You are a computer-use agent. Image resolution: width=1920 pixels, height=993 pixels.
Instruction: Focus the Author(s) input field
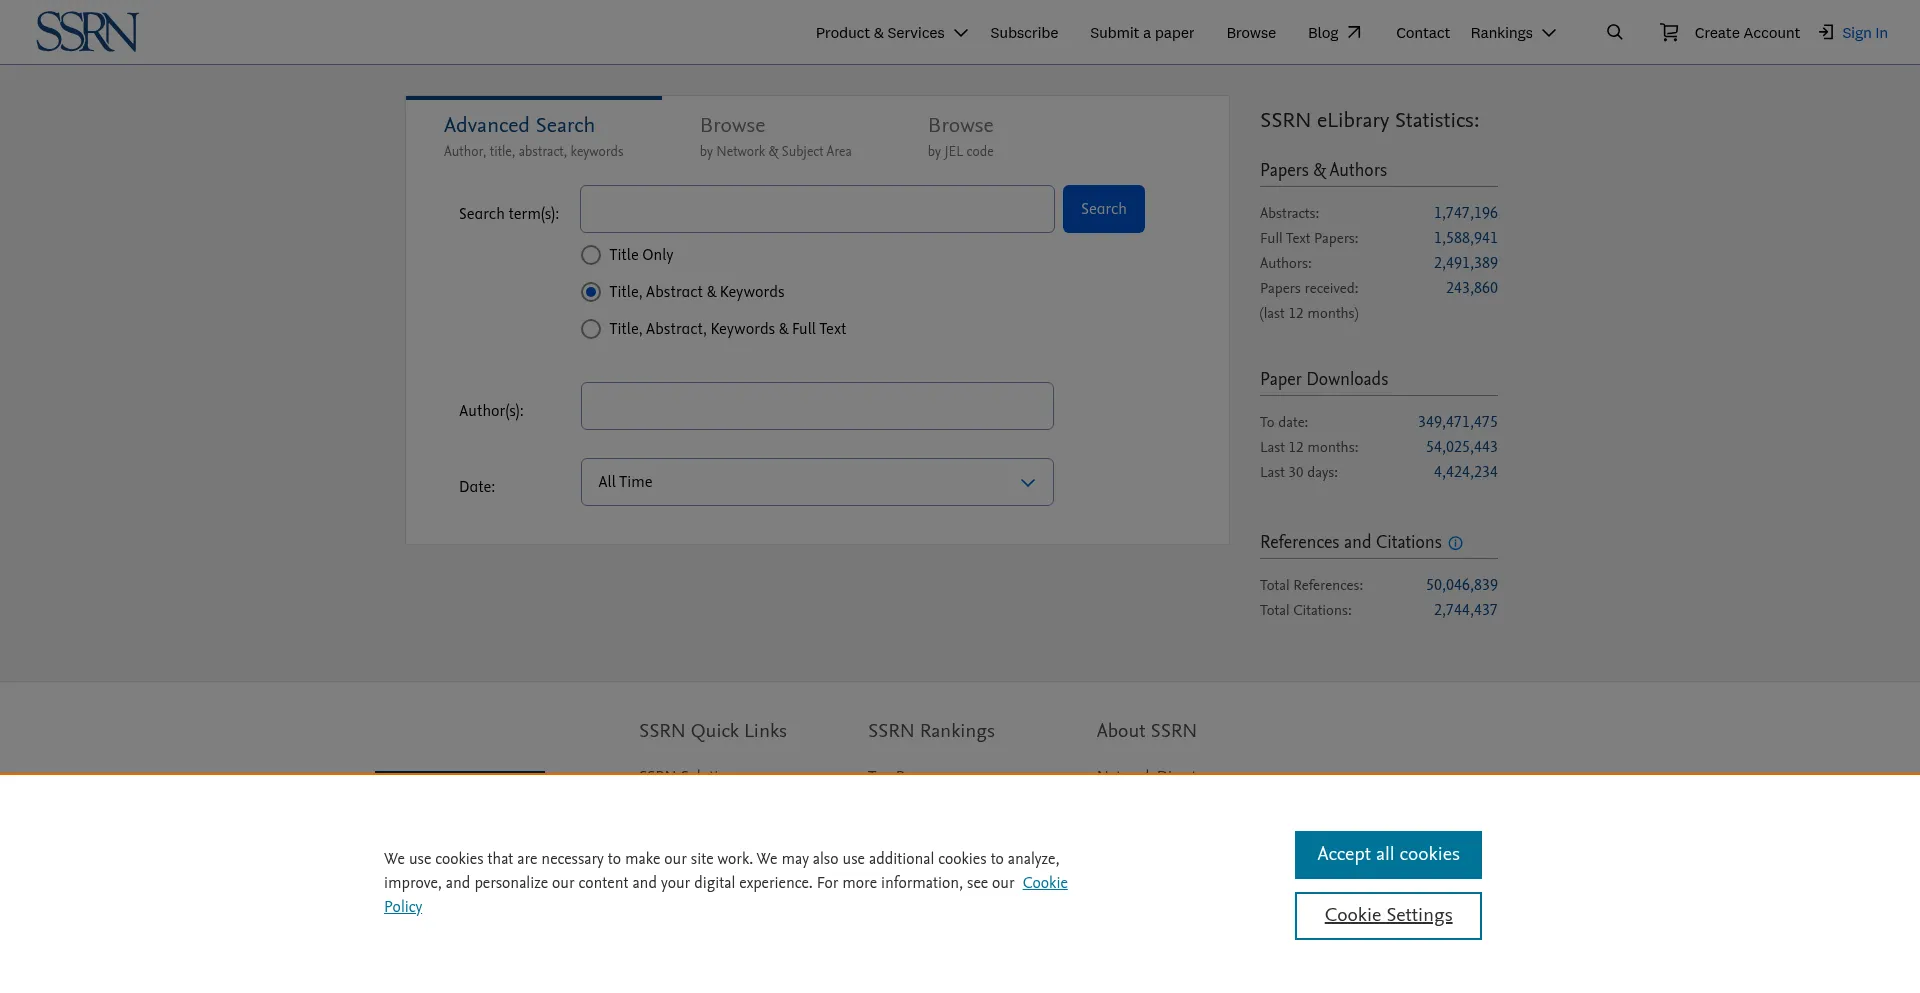pyautogui.click(x=816, y=406)
